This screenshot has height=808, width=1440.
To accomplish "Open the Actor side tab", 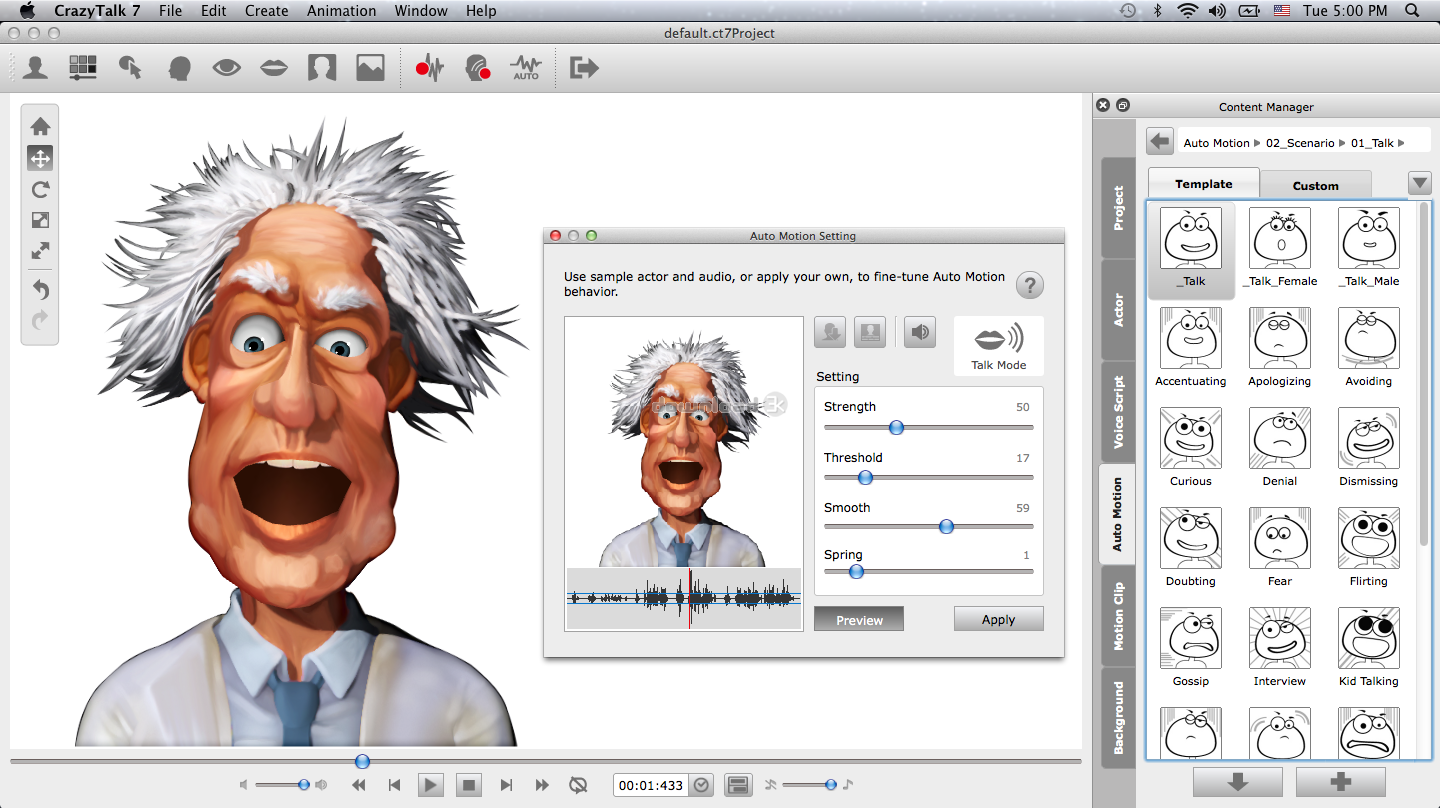I will click(1118, 310).
